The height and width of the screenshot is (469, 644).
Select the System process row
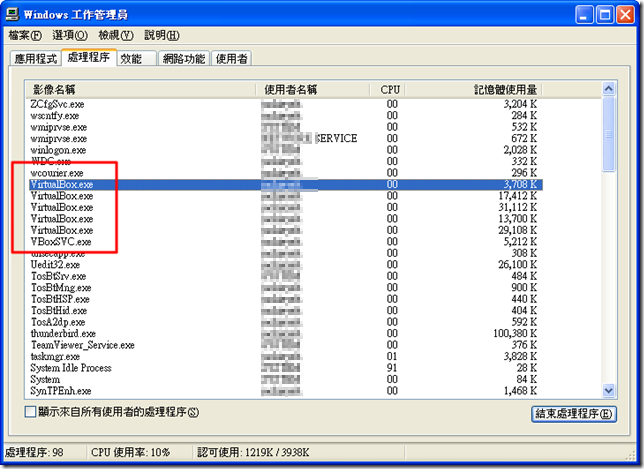284,379
